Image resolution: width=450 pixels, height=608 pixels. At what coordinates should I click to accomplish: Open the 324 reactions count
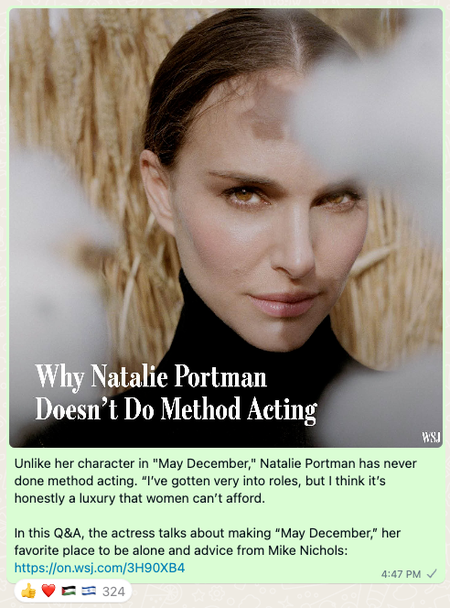point(114,592)
